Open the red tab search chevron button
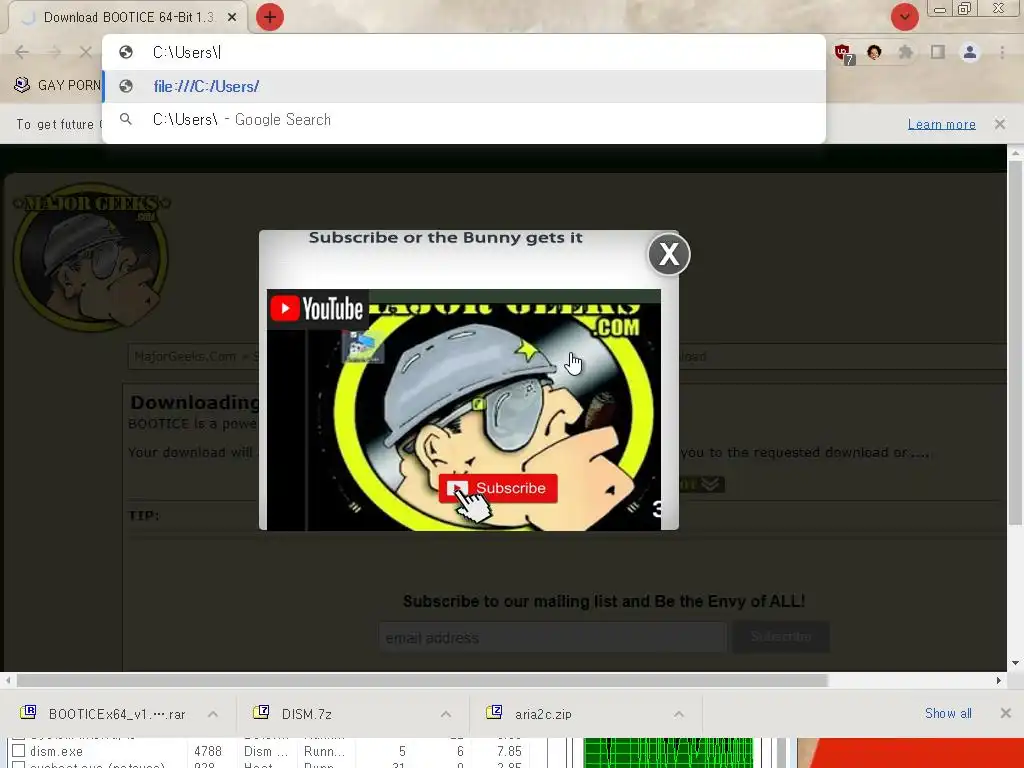This screenshot has width=1024, height=768. click(x=904, y=17)
